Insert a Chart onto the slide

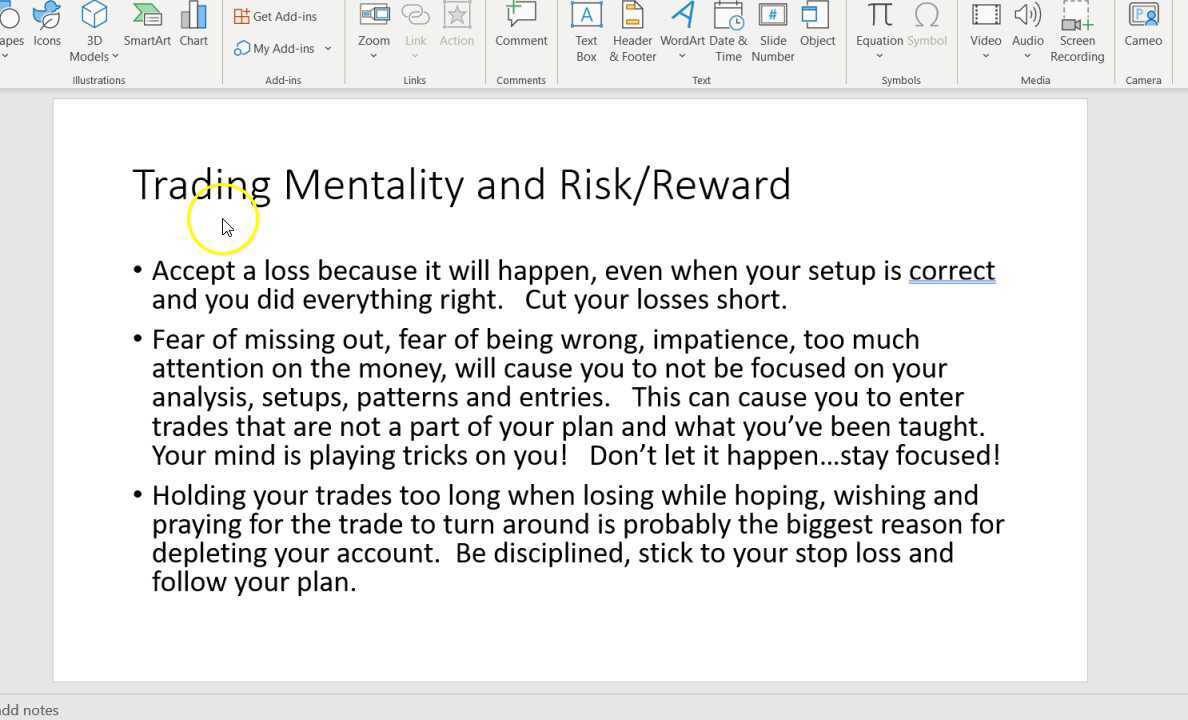193,30
